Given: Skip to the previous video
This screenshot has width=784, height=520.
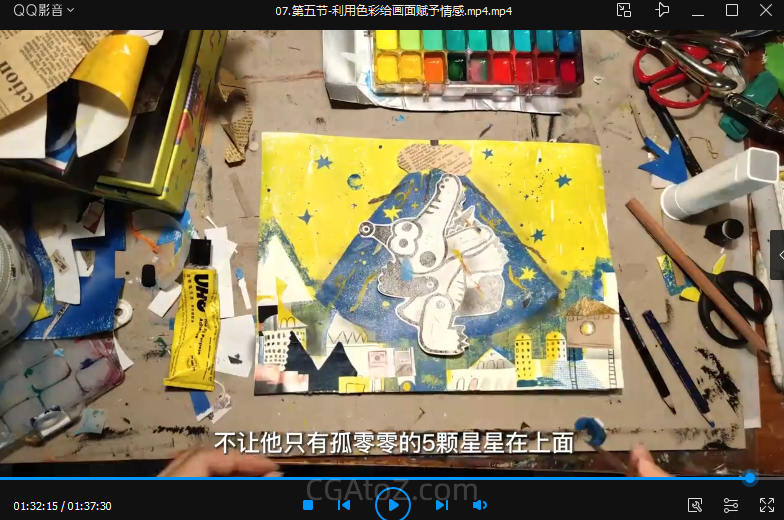Looking at the screenshot, I should pyautogui.click(x=344, y=505).
